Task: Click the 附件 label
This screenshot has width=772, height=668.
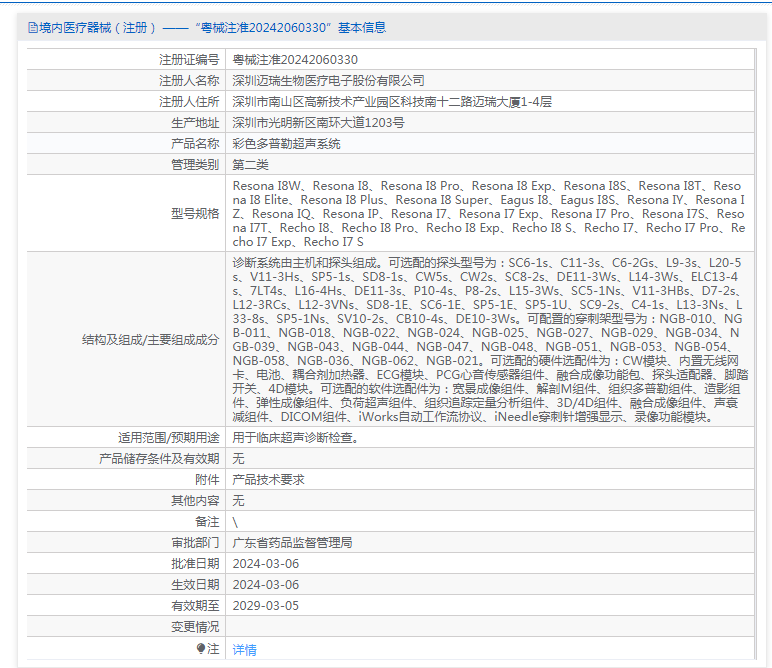Action: [207, 480]
